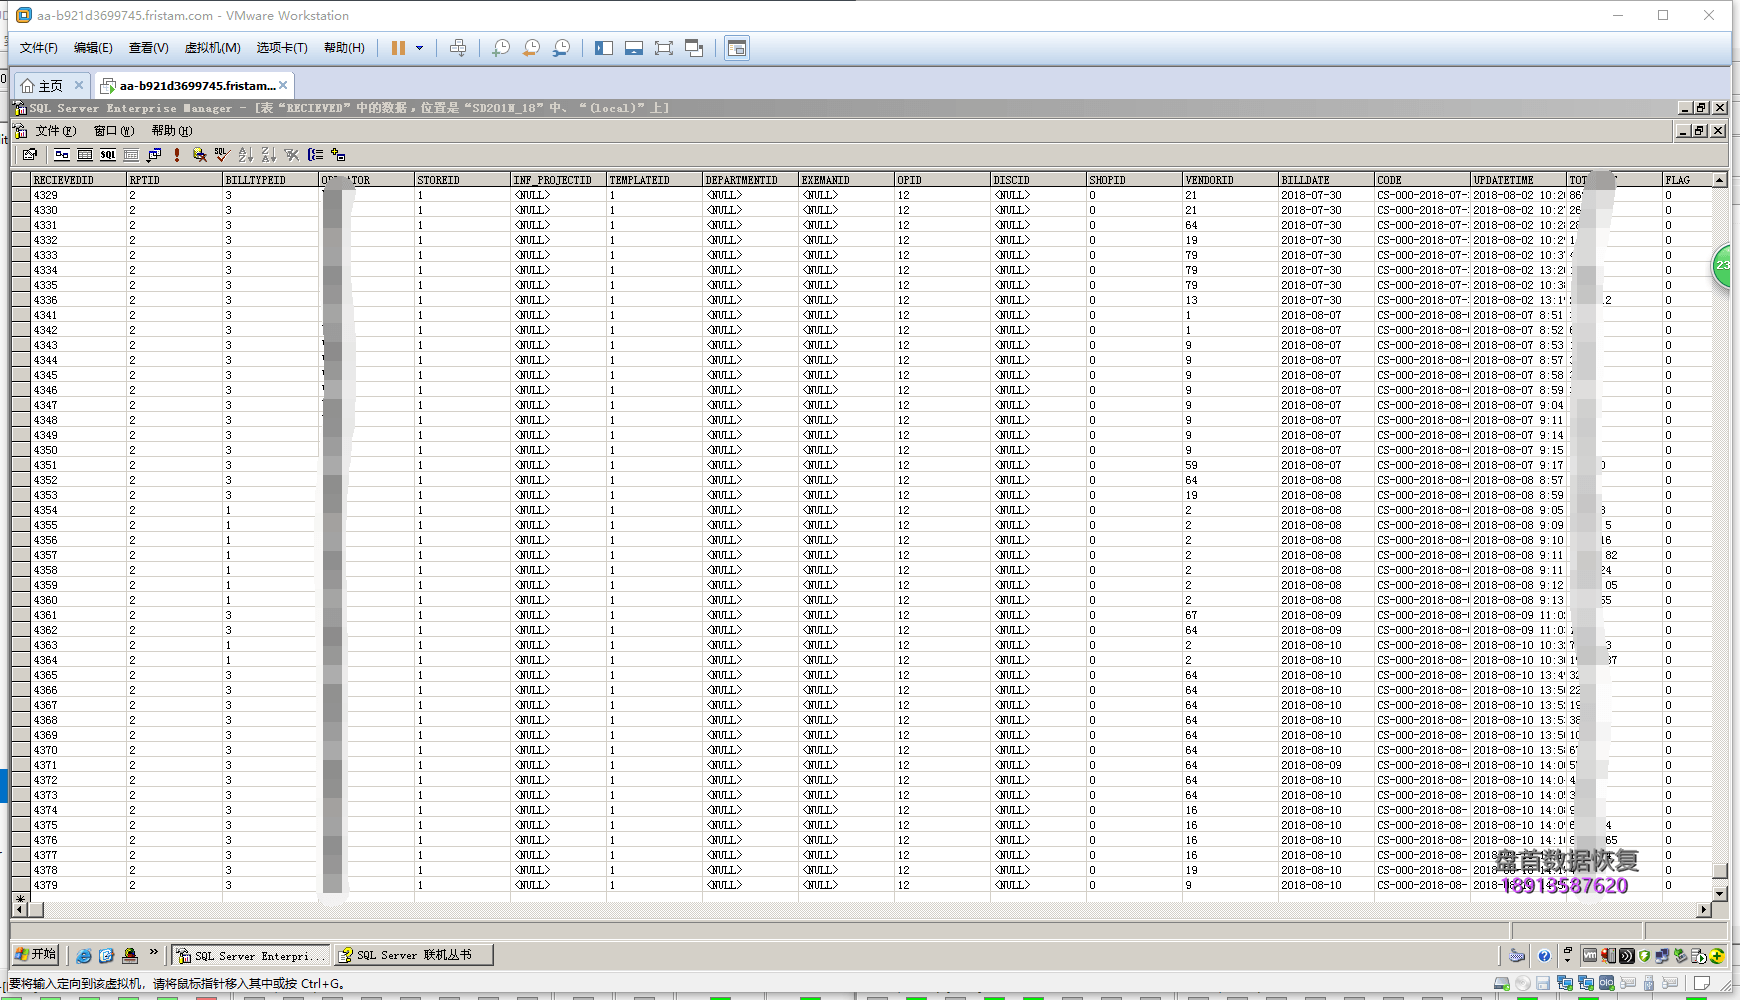Click the send Ctrl+Alt+Del toolbar icon

[x=458, y=48]
